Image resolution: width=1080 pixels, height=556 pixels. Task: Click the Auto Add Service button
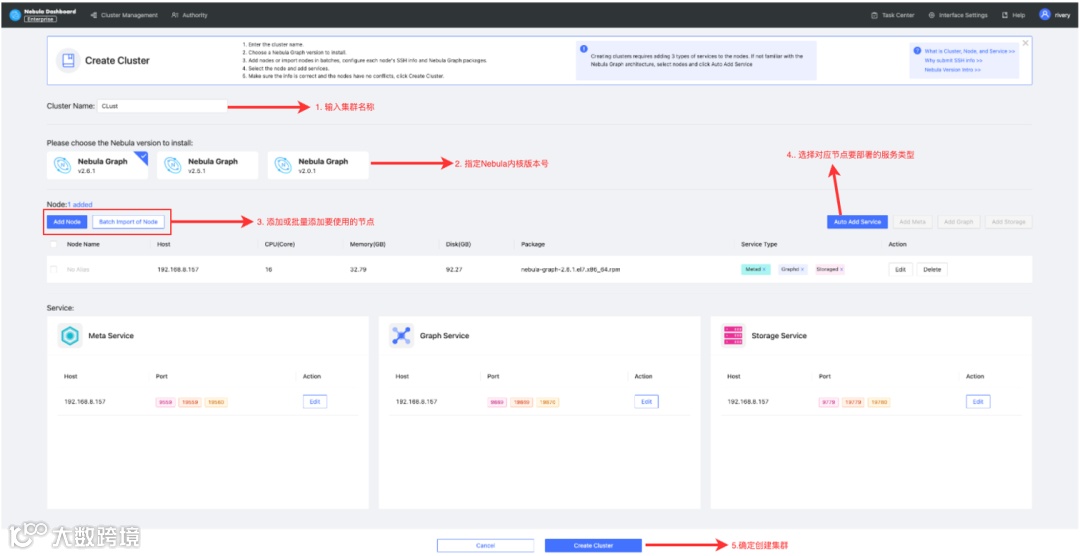pos(857,222)
